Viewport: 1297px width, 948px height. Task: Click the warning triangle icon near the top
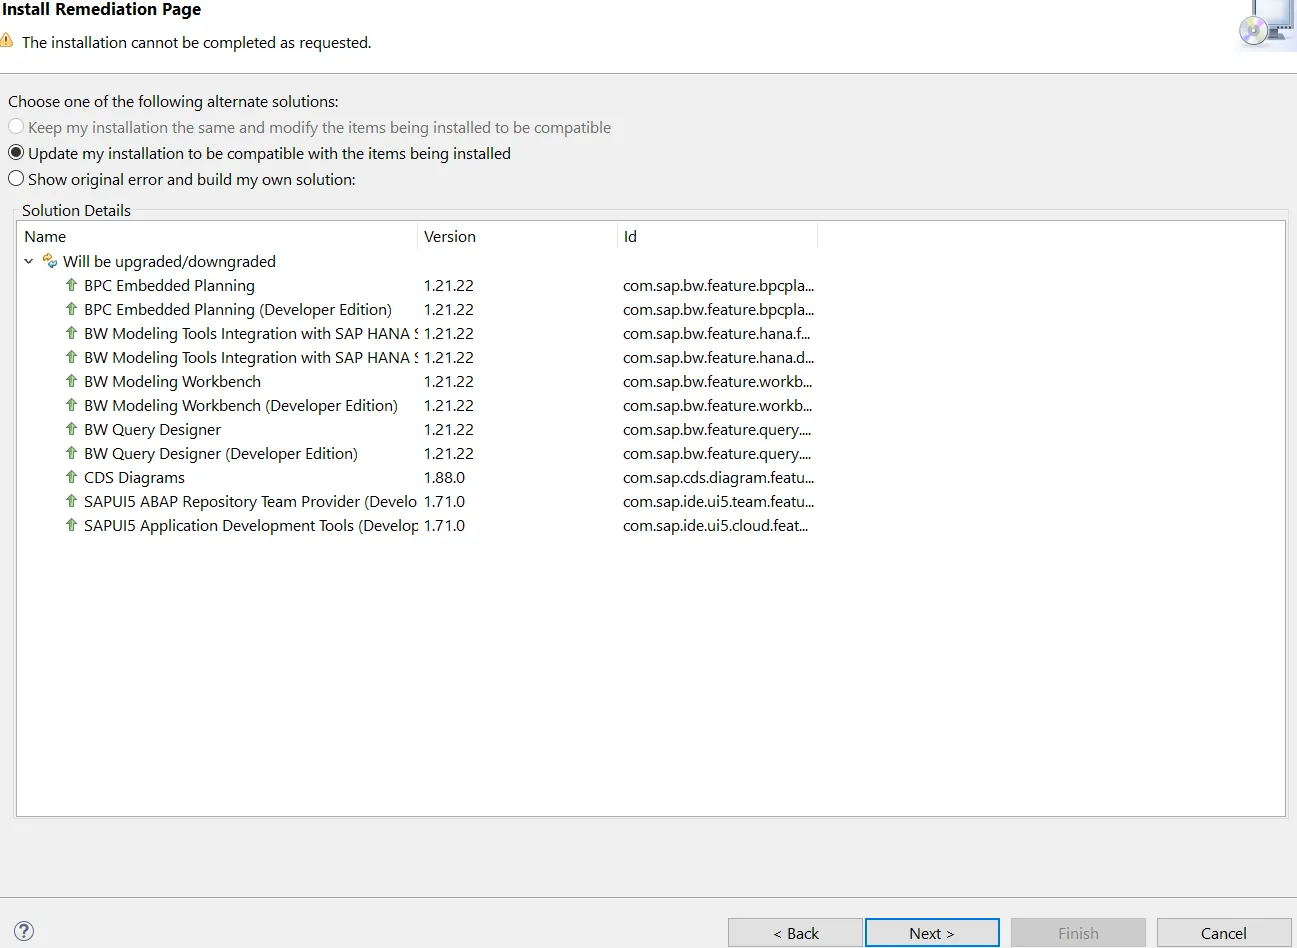10,42
